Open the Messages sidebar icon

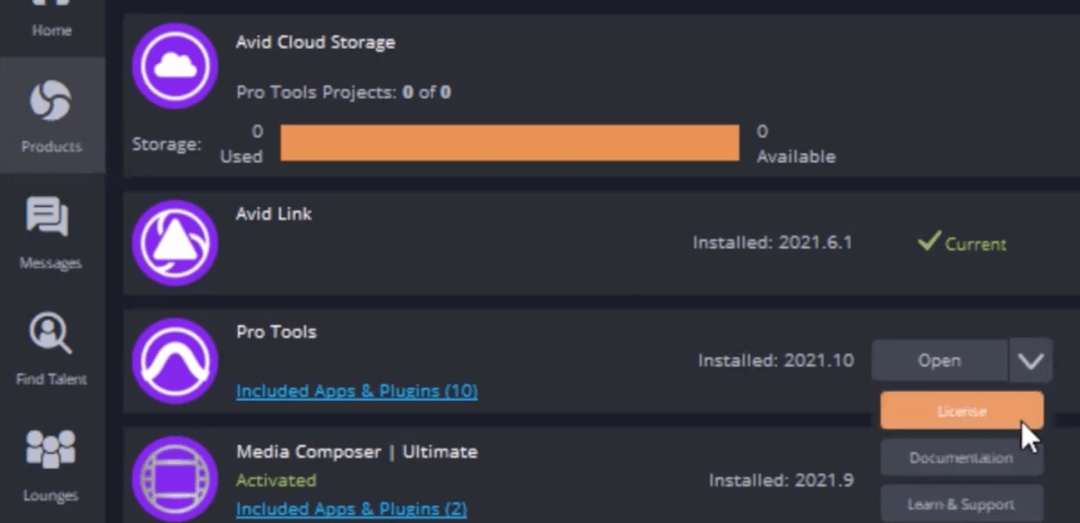tap(50, 232)
